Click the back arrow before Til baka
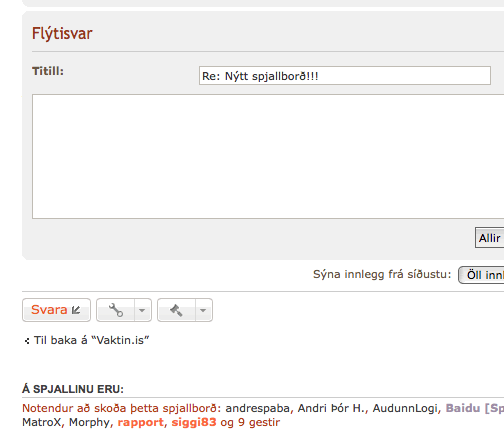The image size is (504, 438). [27, 341]
